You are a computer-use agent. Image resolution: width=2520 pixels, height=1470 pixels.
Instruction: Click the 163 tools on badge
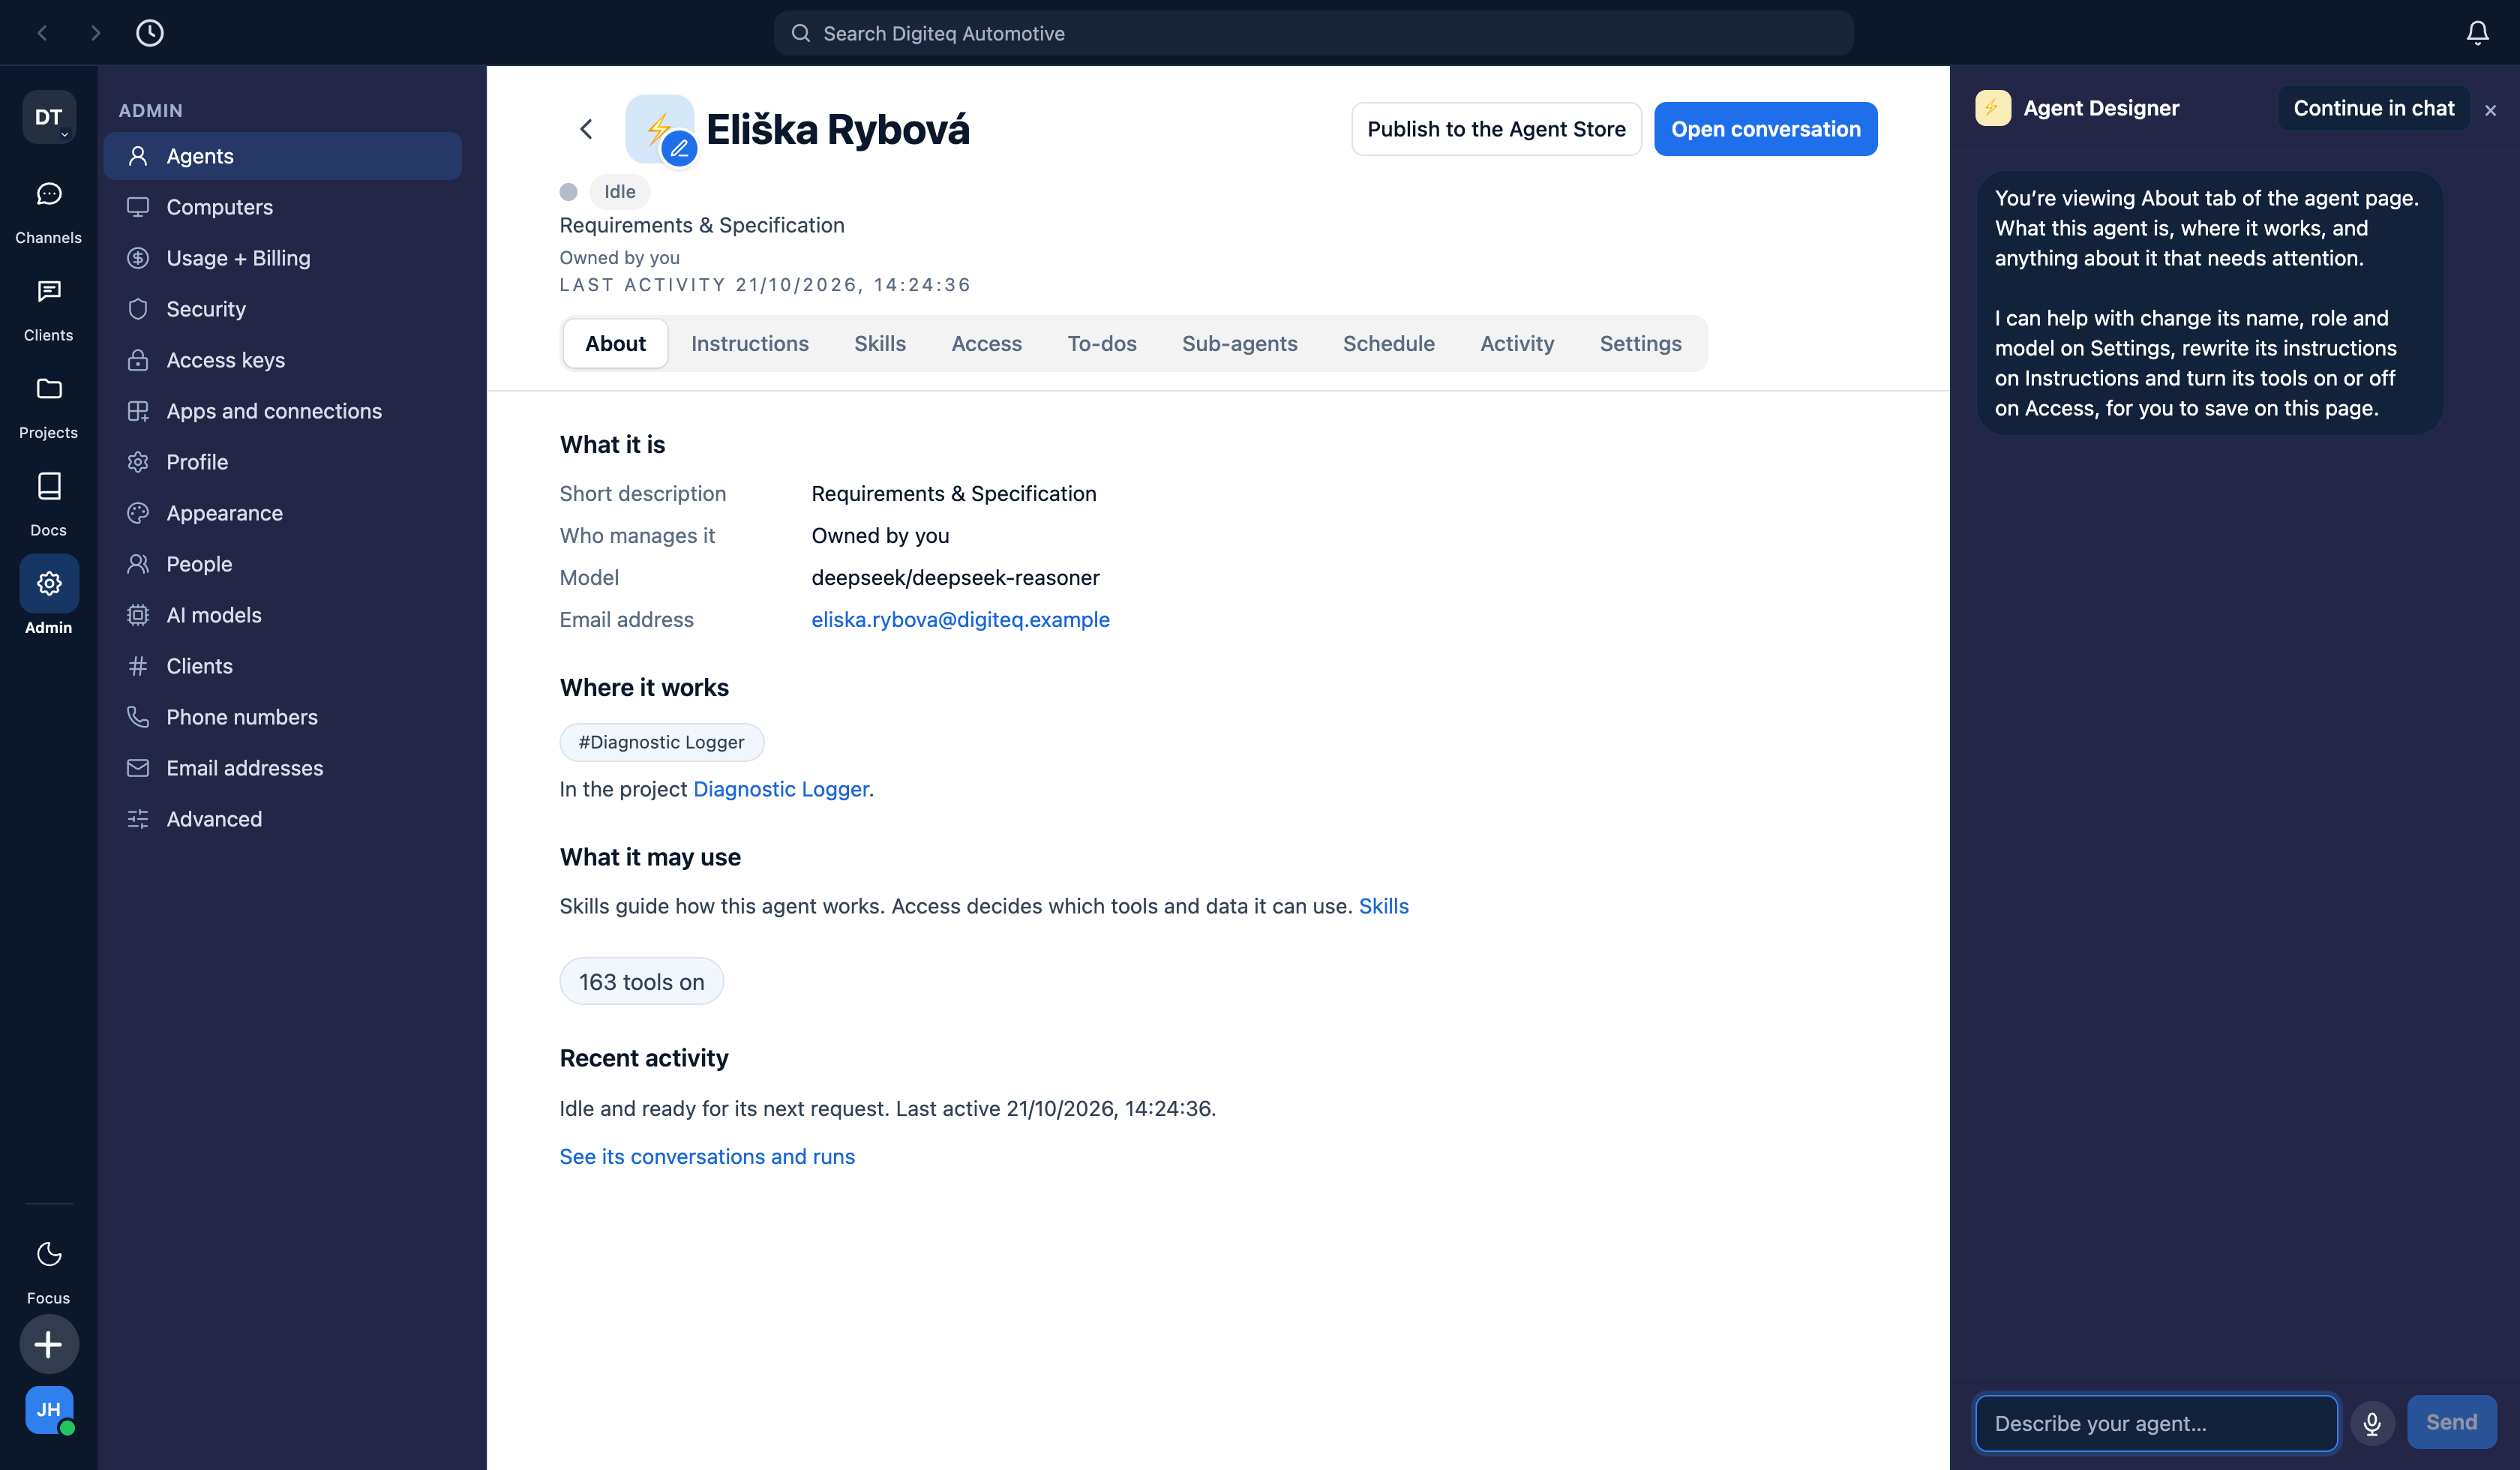(x=641, y=982)
